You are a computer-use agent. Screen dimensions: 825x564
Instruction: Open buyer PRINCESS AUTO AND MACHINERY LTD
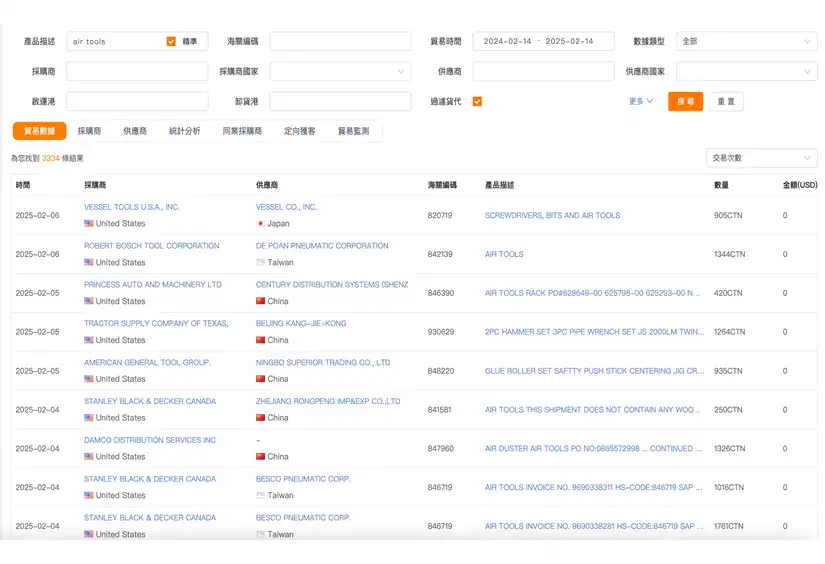click(x=153, y=285)
